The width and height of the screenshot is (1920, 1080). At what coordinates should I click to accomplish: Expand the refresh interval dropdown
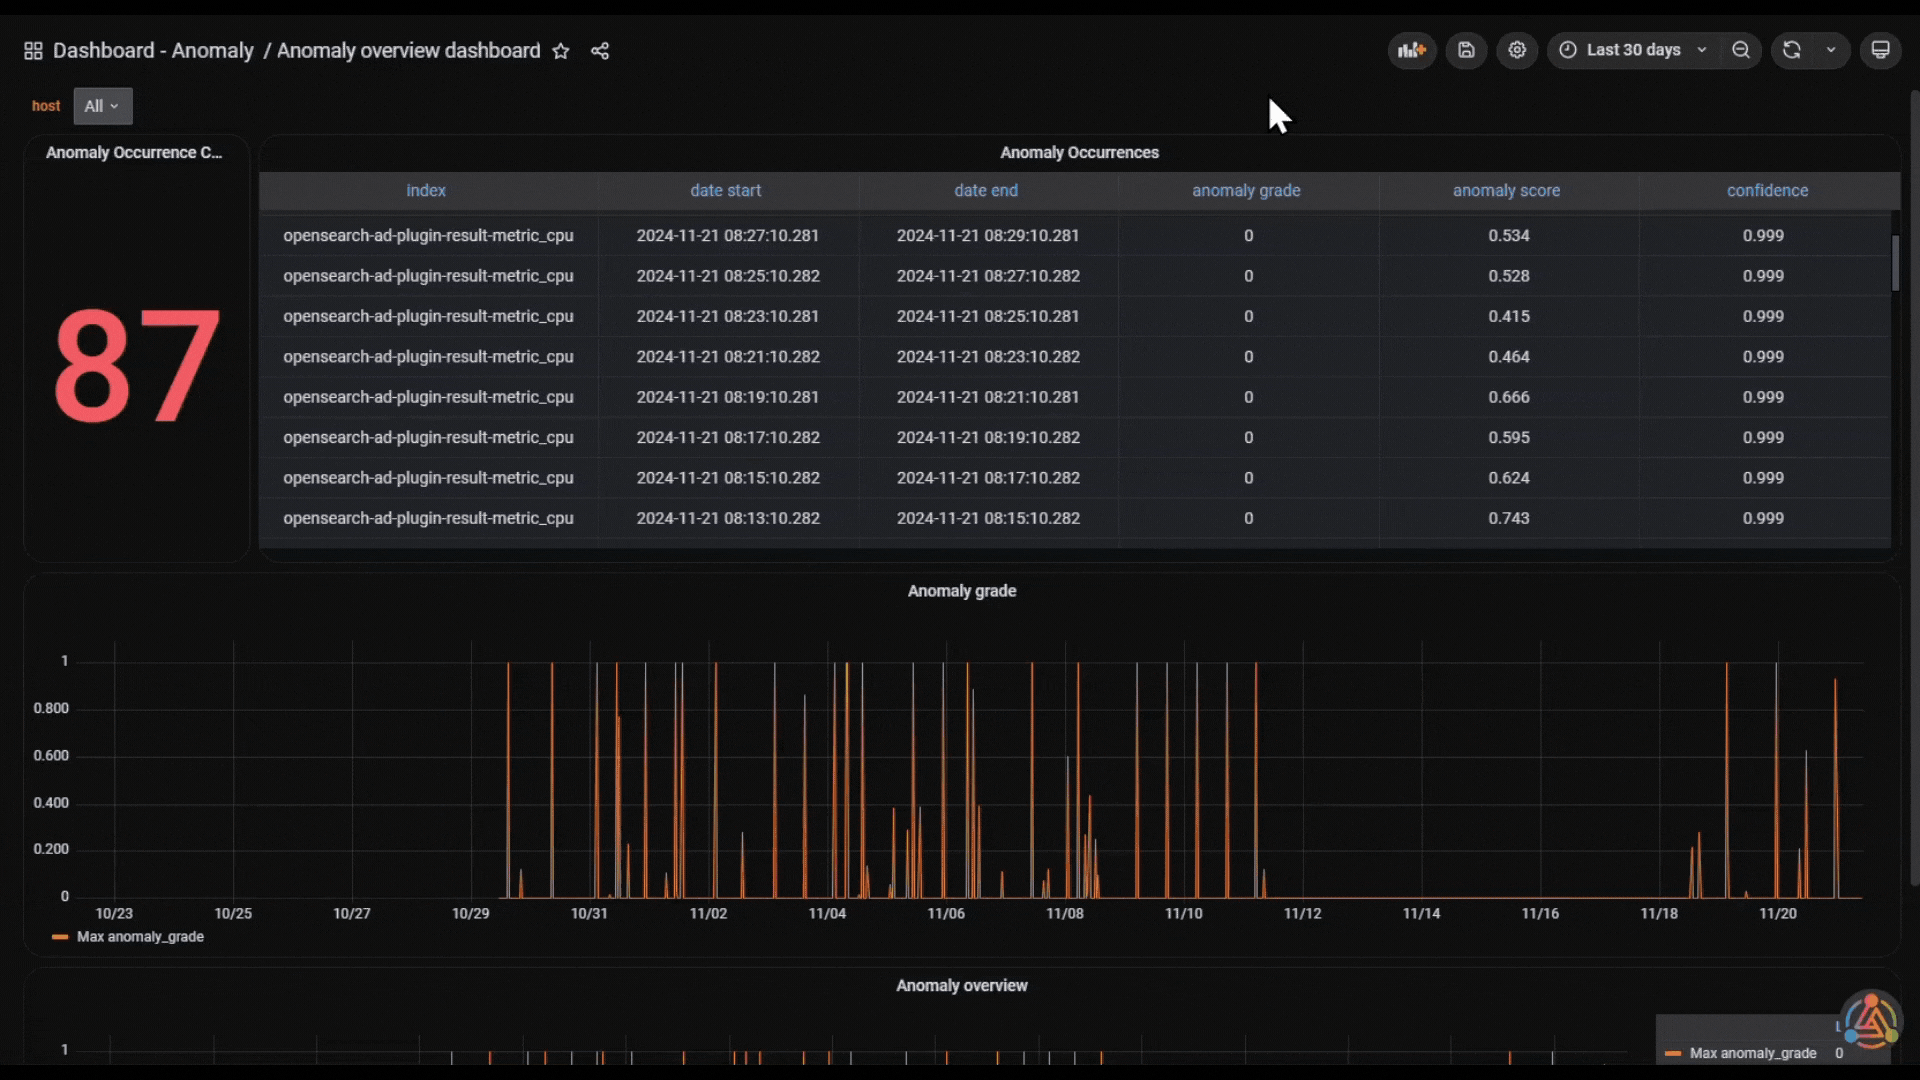[x=1831, y=50]
